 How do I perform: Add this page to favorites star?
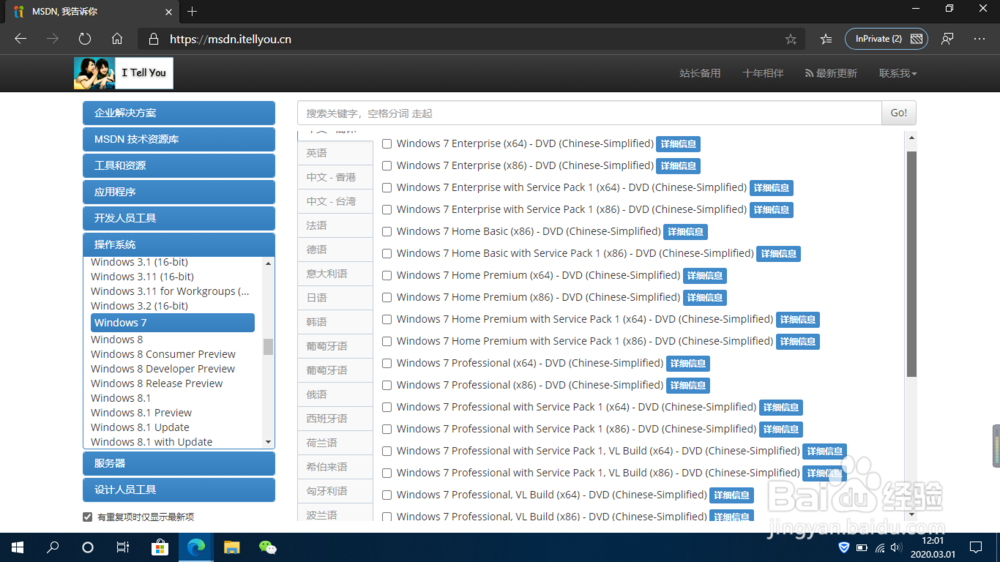pyautogui.click(x=791, y=39)
